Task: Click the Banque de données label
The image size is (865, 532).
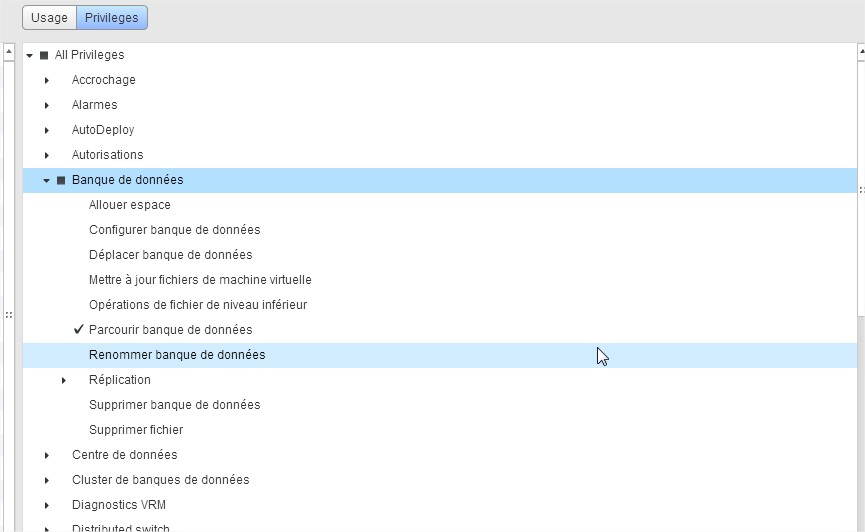Action: coord(127,179)
